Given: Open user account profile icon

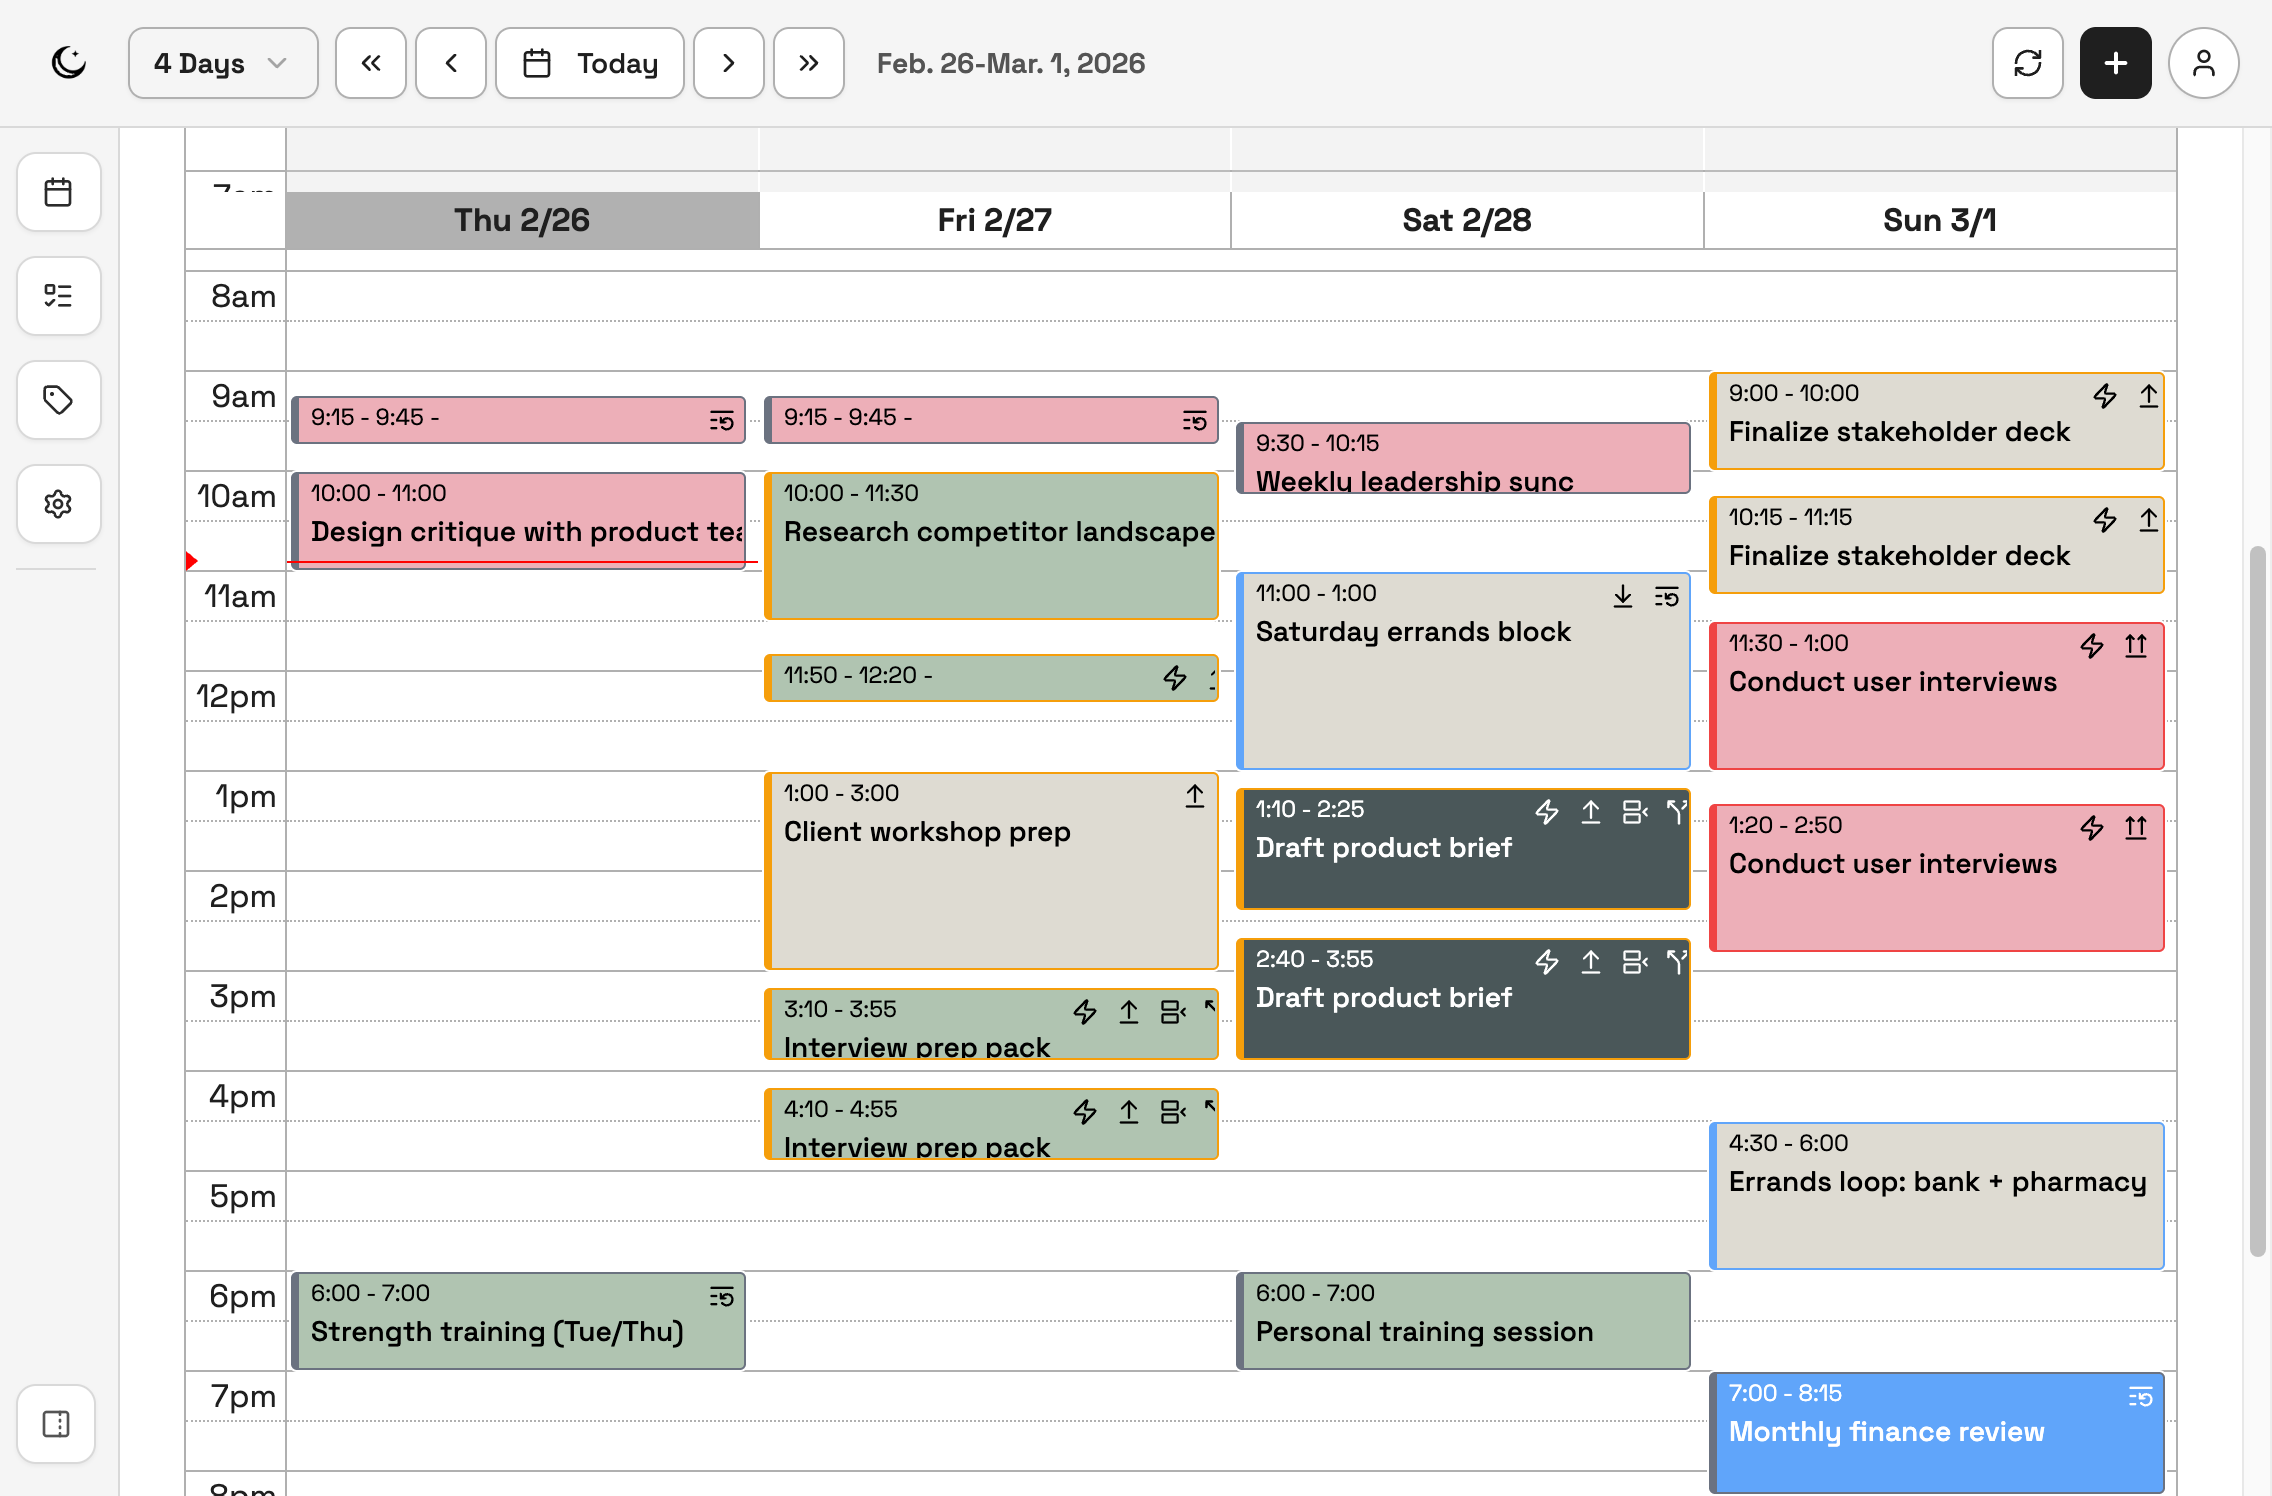Looking at the screenshot, I should click(x=2204, y=63).
